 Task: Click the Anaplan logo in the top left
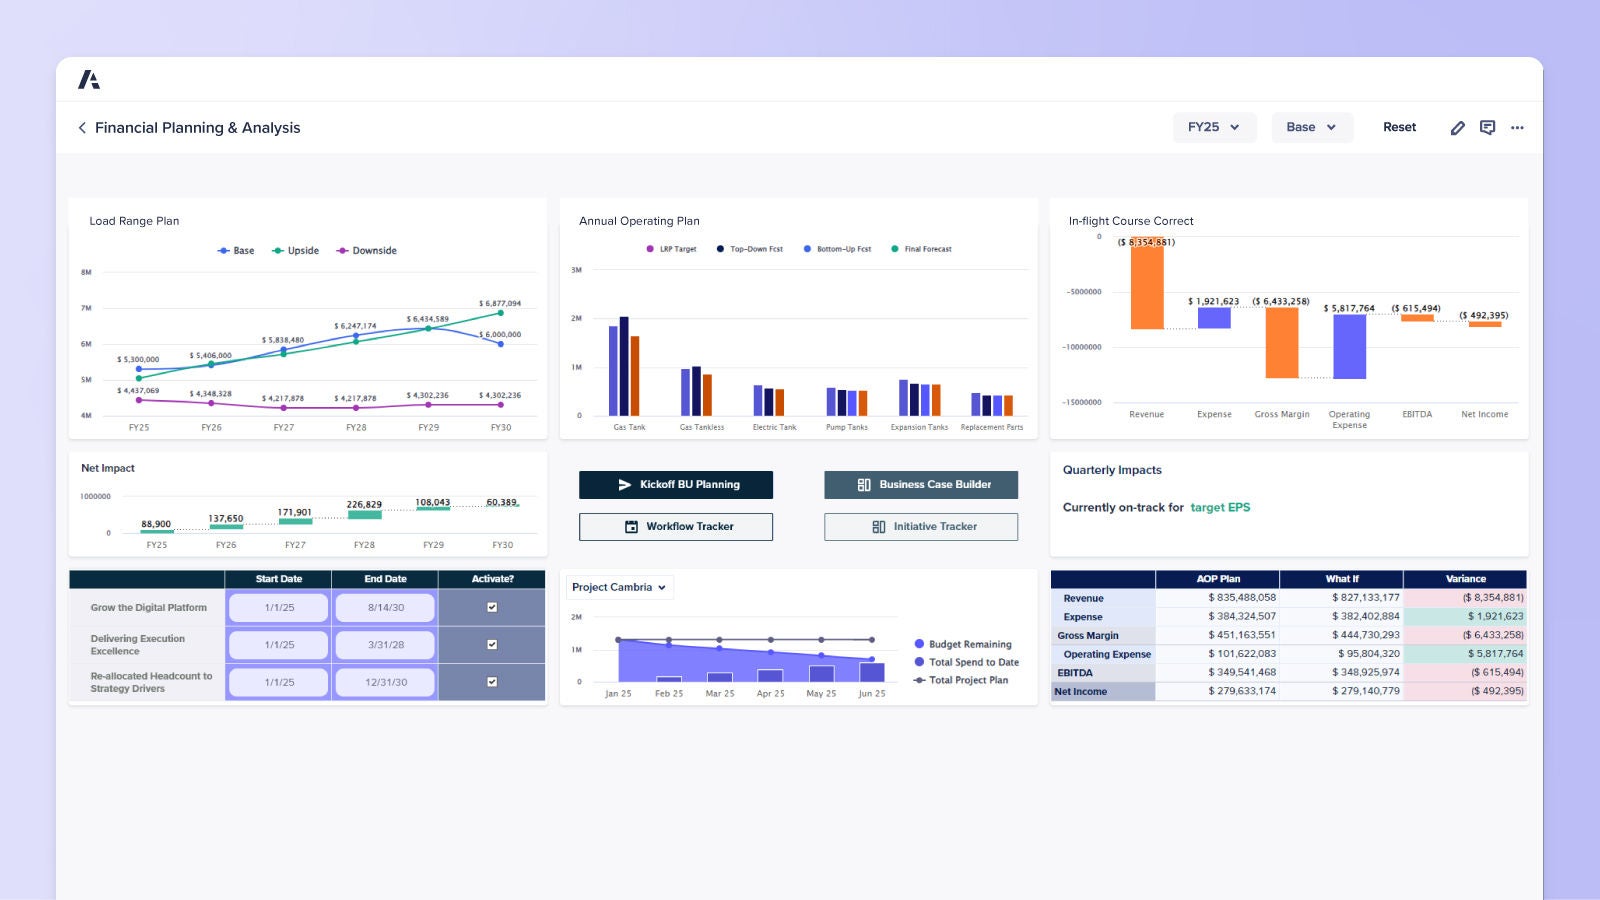(89, 78)
